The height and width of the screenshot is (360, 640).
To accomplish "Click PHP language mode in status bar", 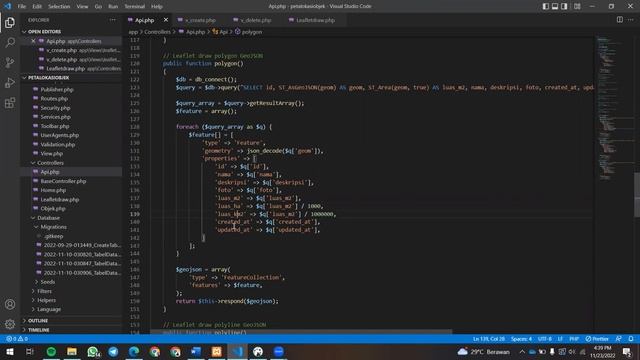I will coord(574,339).
